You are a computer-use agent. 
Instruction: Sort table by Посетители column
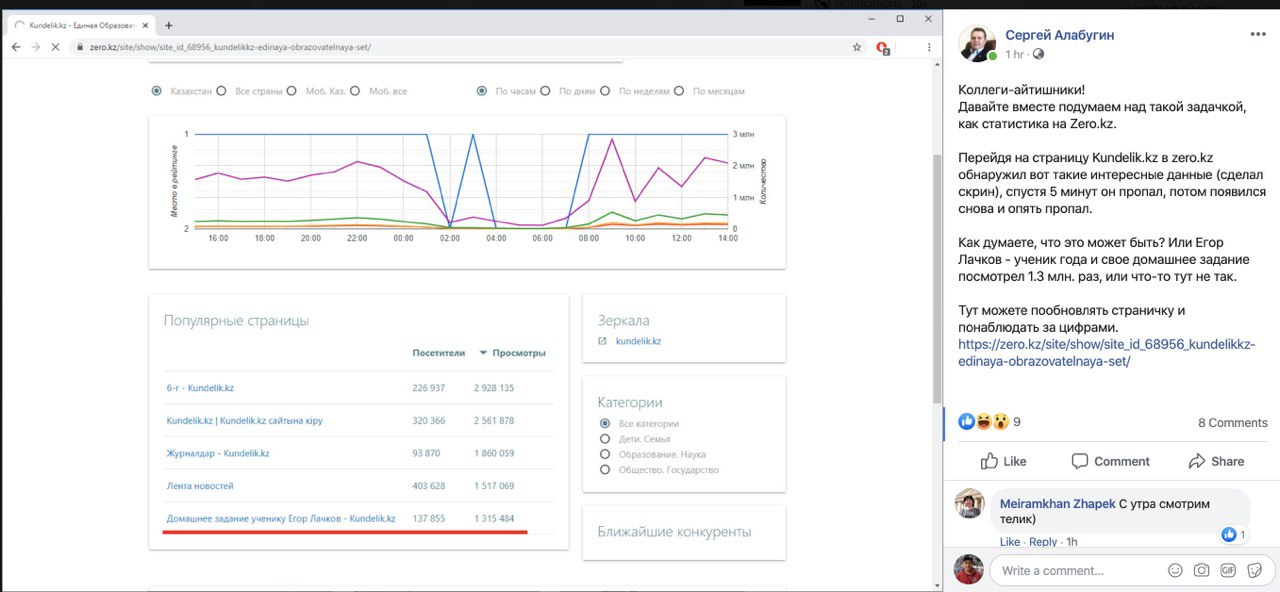(x=439, y=353)
